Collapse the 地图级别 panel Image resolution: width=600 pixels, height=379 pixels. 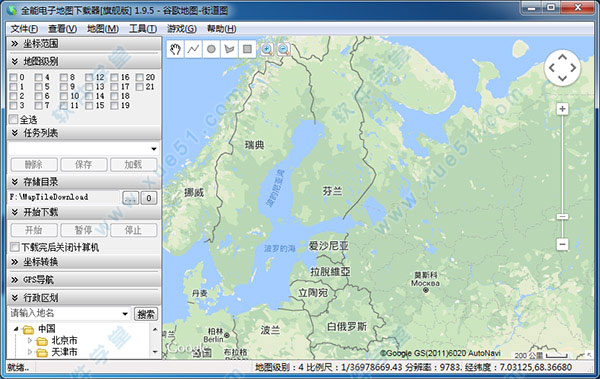84,61
